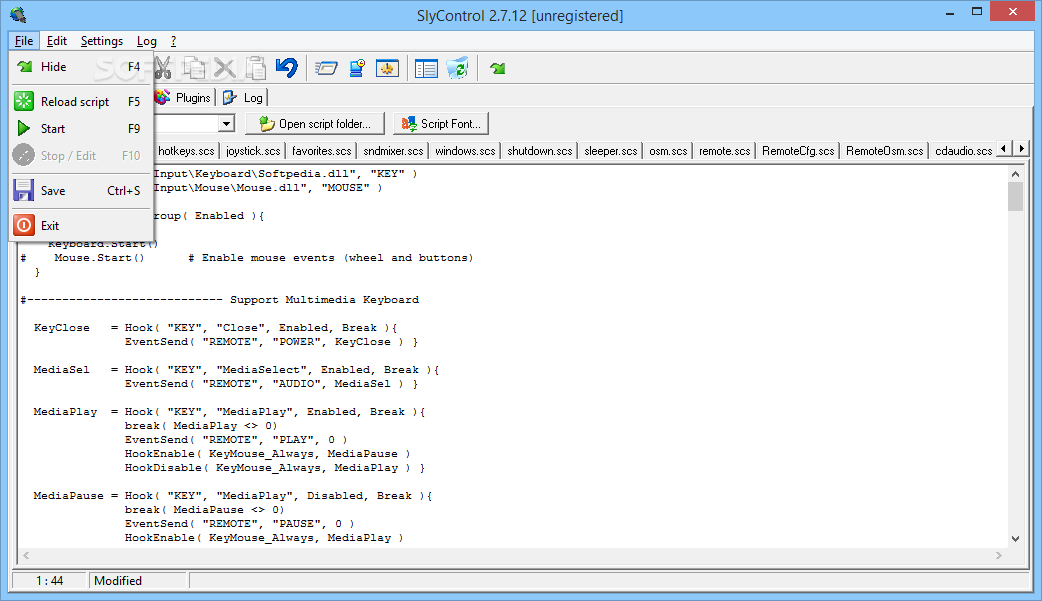Click the Hide menu item's green arrow icon
Screen dimensions: 1042x601
click(25, 66)
